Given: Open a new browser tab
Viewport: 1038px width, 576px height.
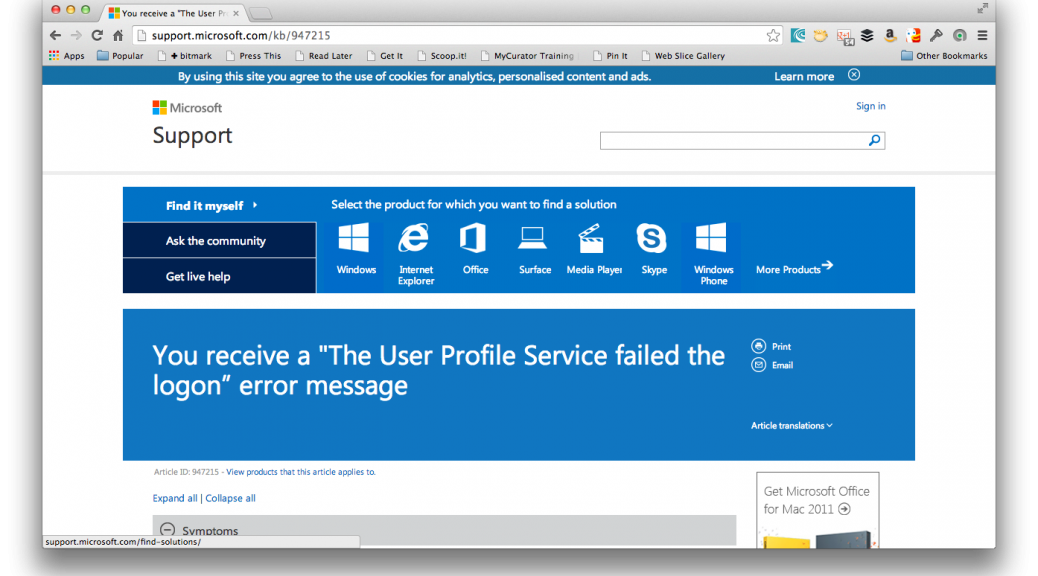Looking at the screenshot, I should [x=261, y=13].
